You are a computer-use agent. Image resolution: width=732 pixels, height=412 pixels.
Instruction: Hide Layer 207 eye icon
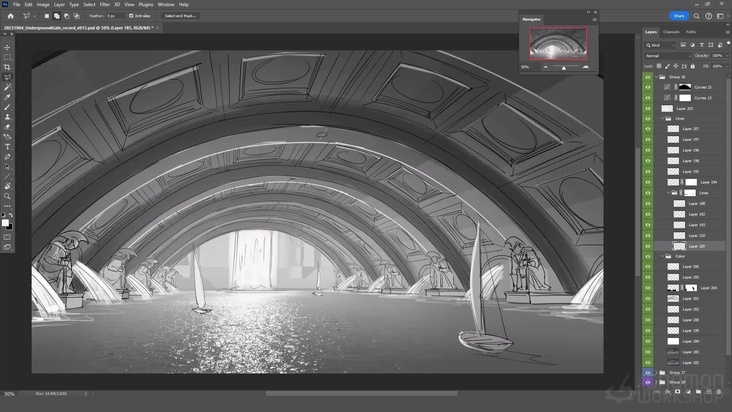point(648,129)
